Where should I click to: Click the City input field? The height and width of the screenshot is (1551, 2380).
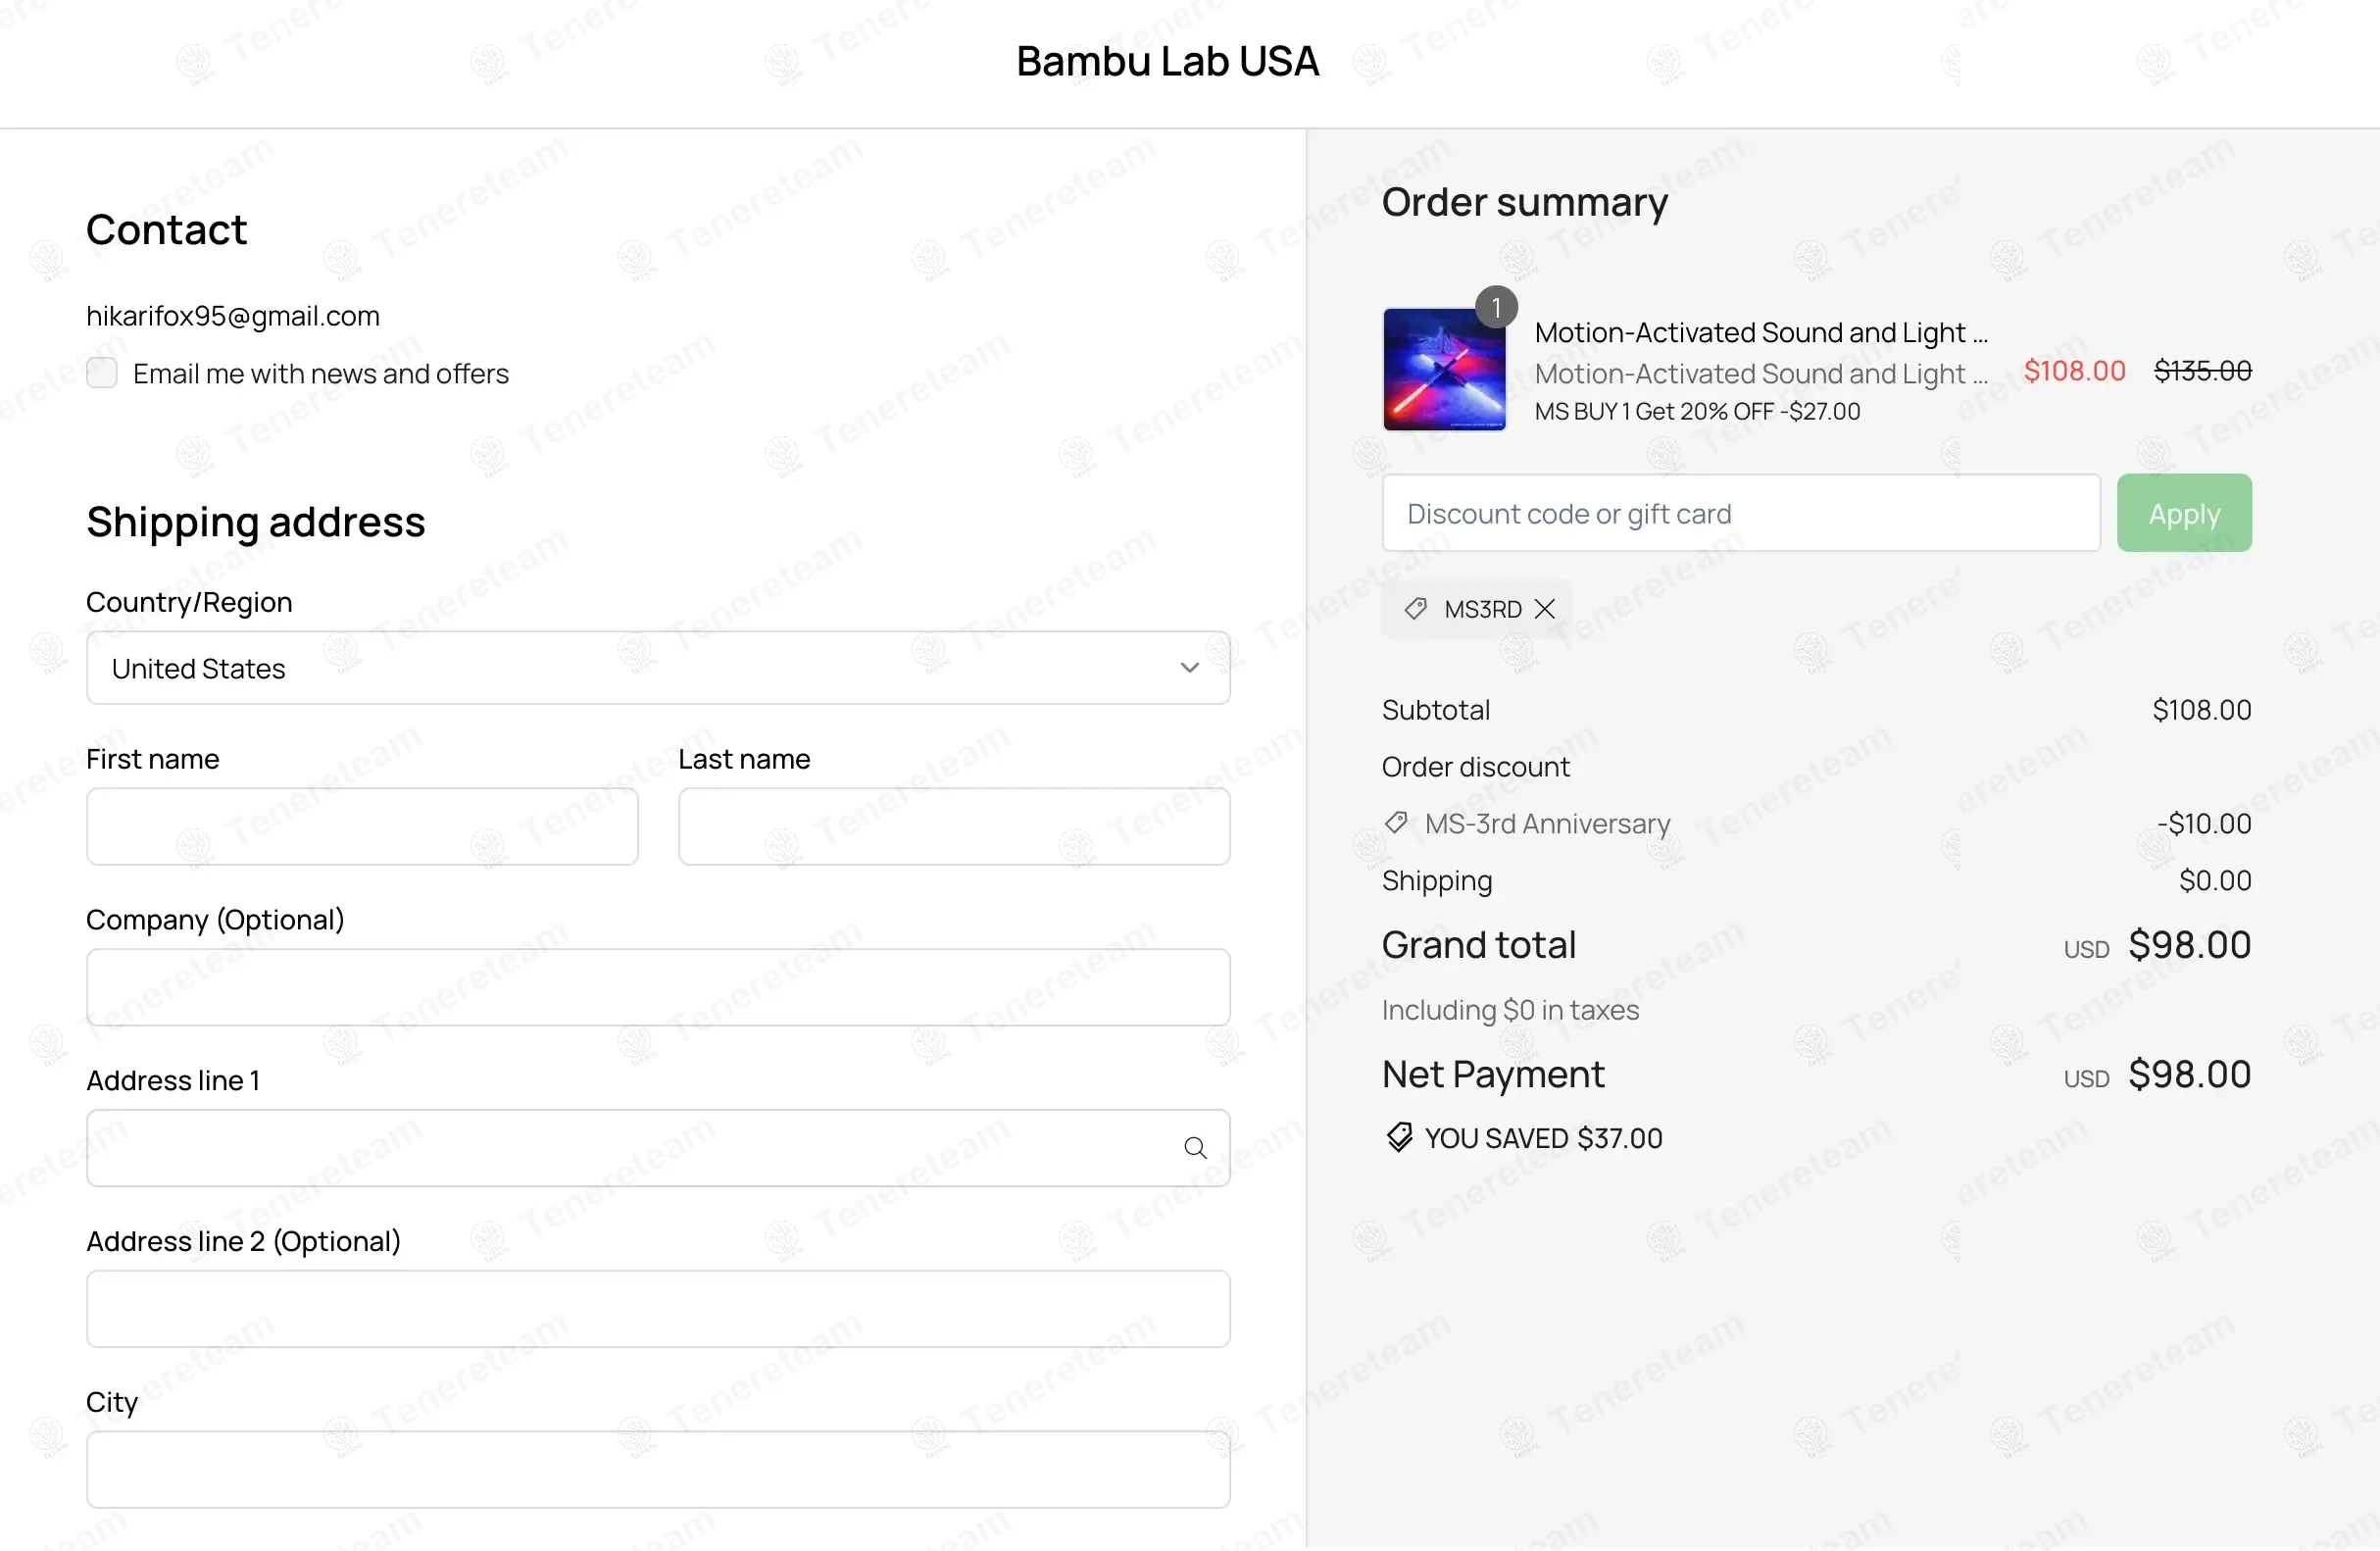point(657,1469)
